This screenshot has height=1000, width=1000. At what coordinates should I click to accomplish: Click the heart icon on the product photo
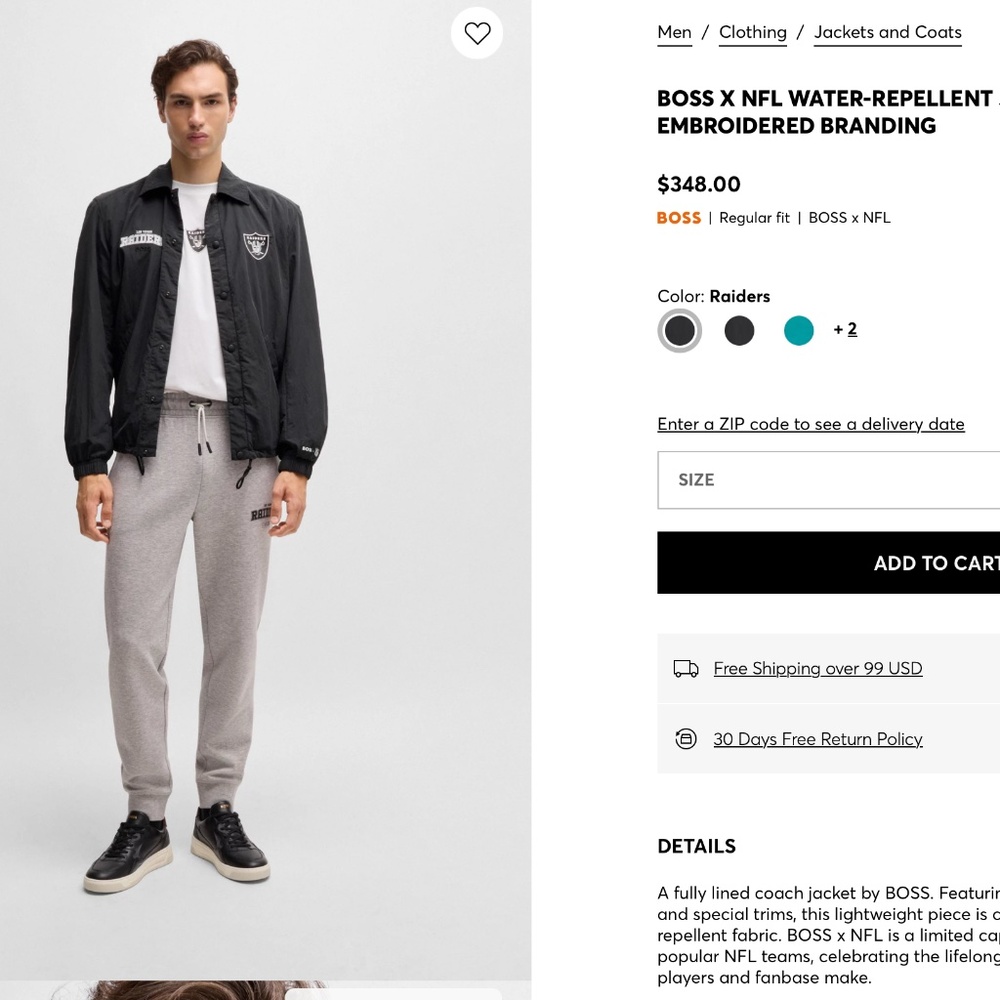pyautogui.click(x=477, y=33)
